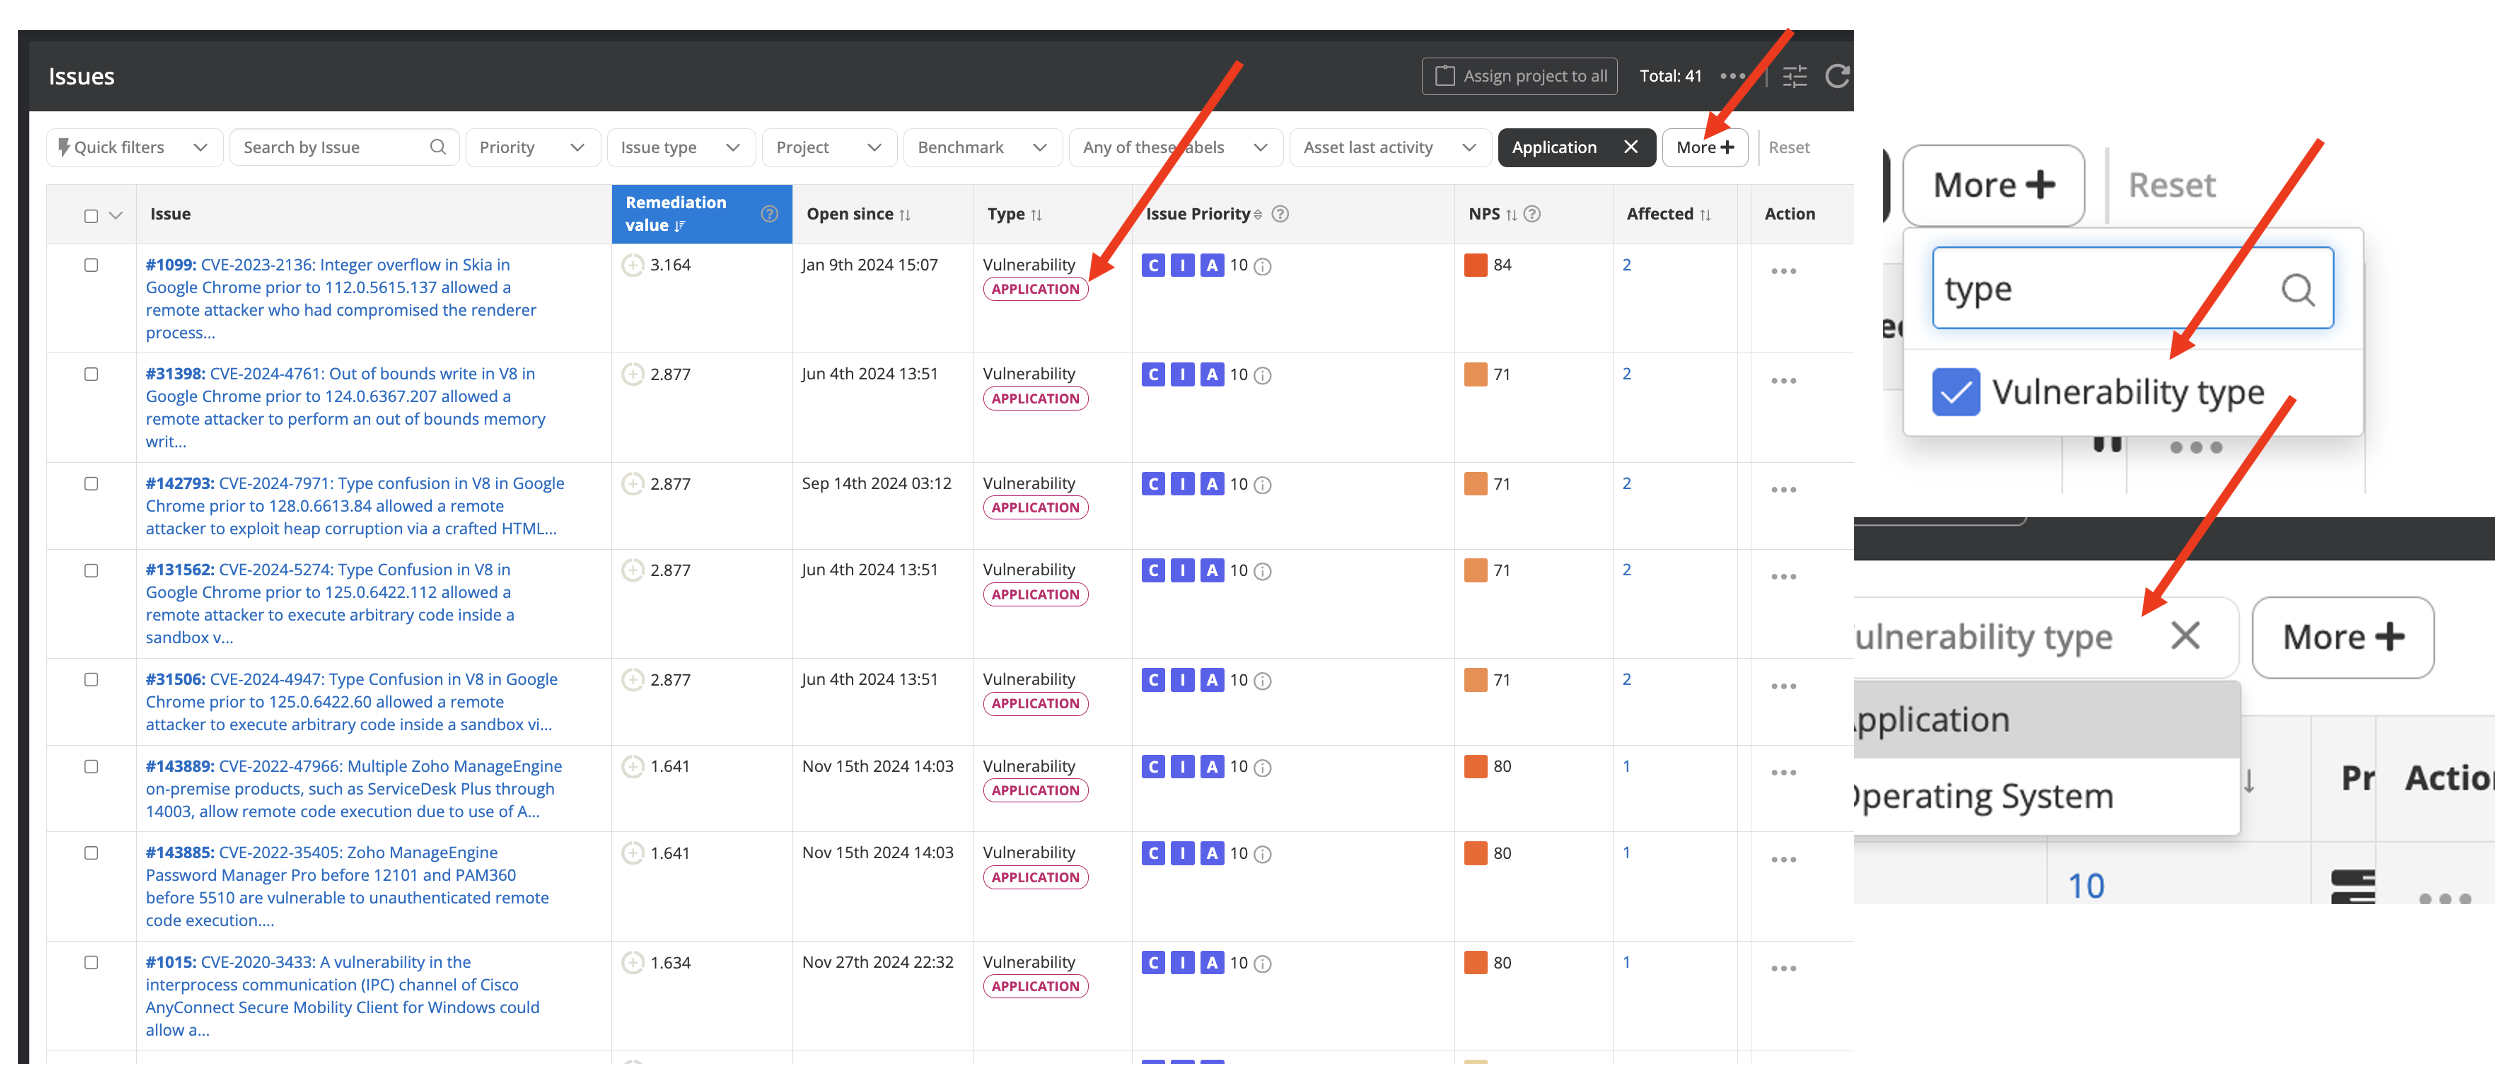The height and width of the screenshot is (1066, 2514).
Task: Click the help icon beside NPS header
Action: pyautogui.click(x=1532, y=214)
